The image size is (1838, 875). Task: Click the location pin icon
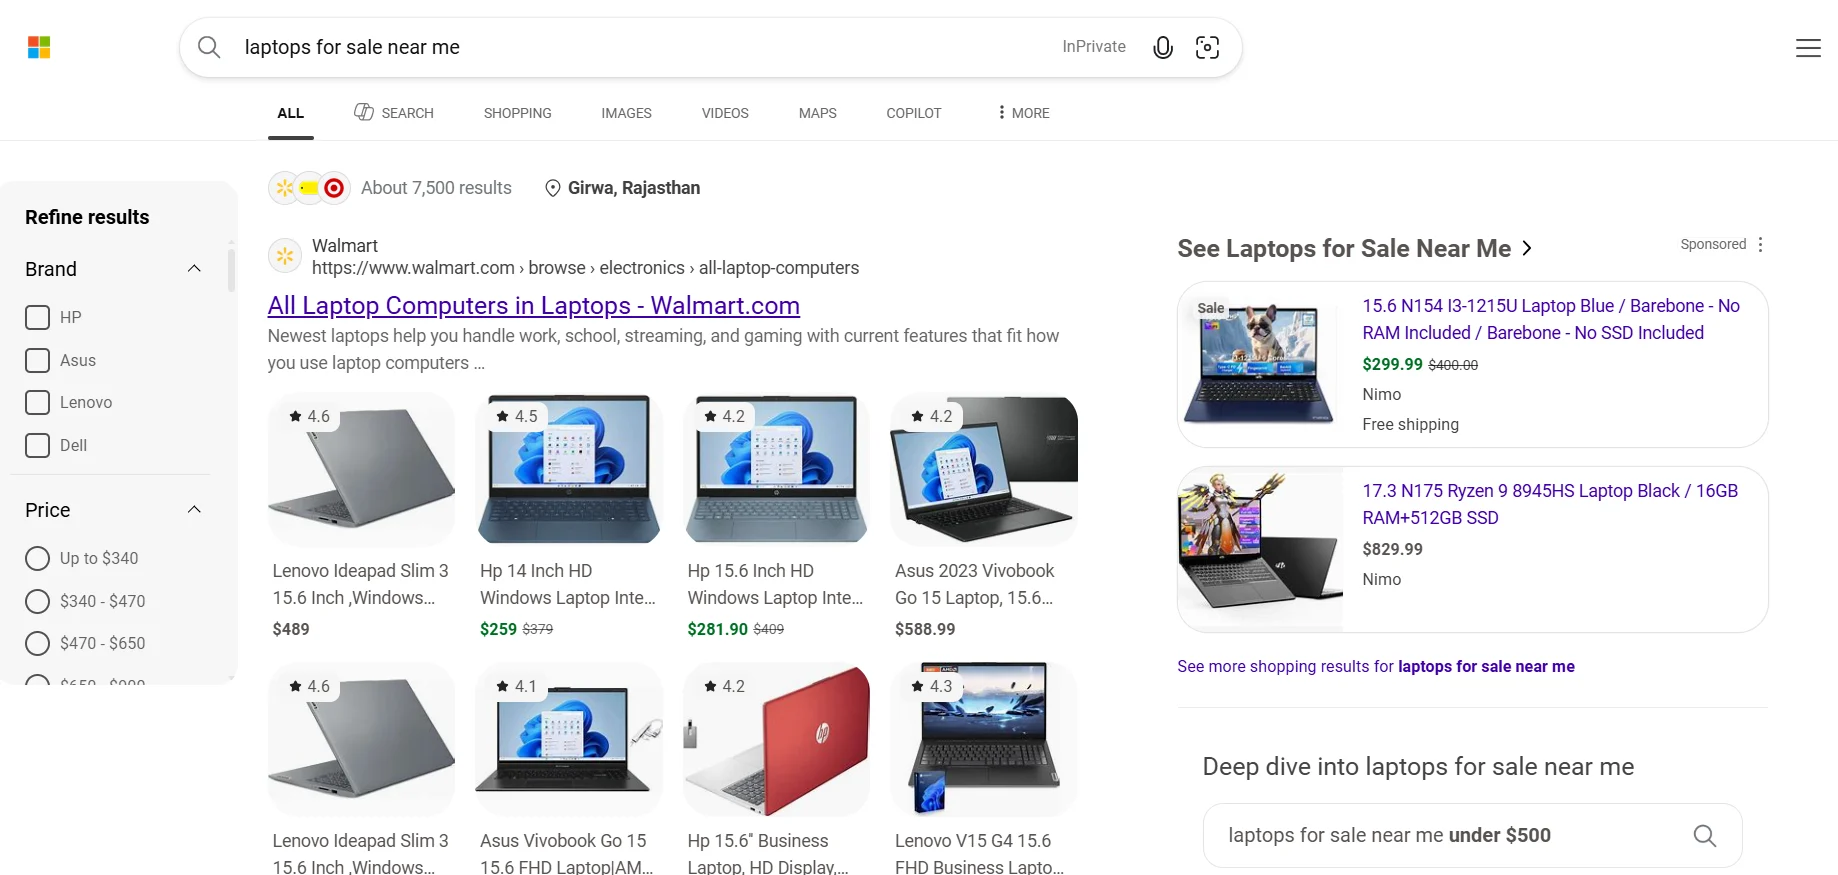click(x=552, y=188)
